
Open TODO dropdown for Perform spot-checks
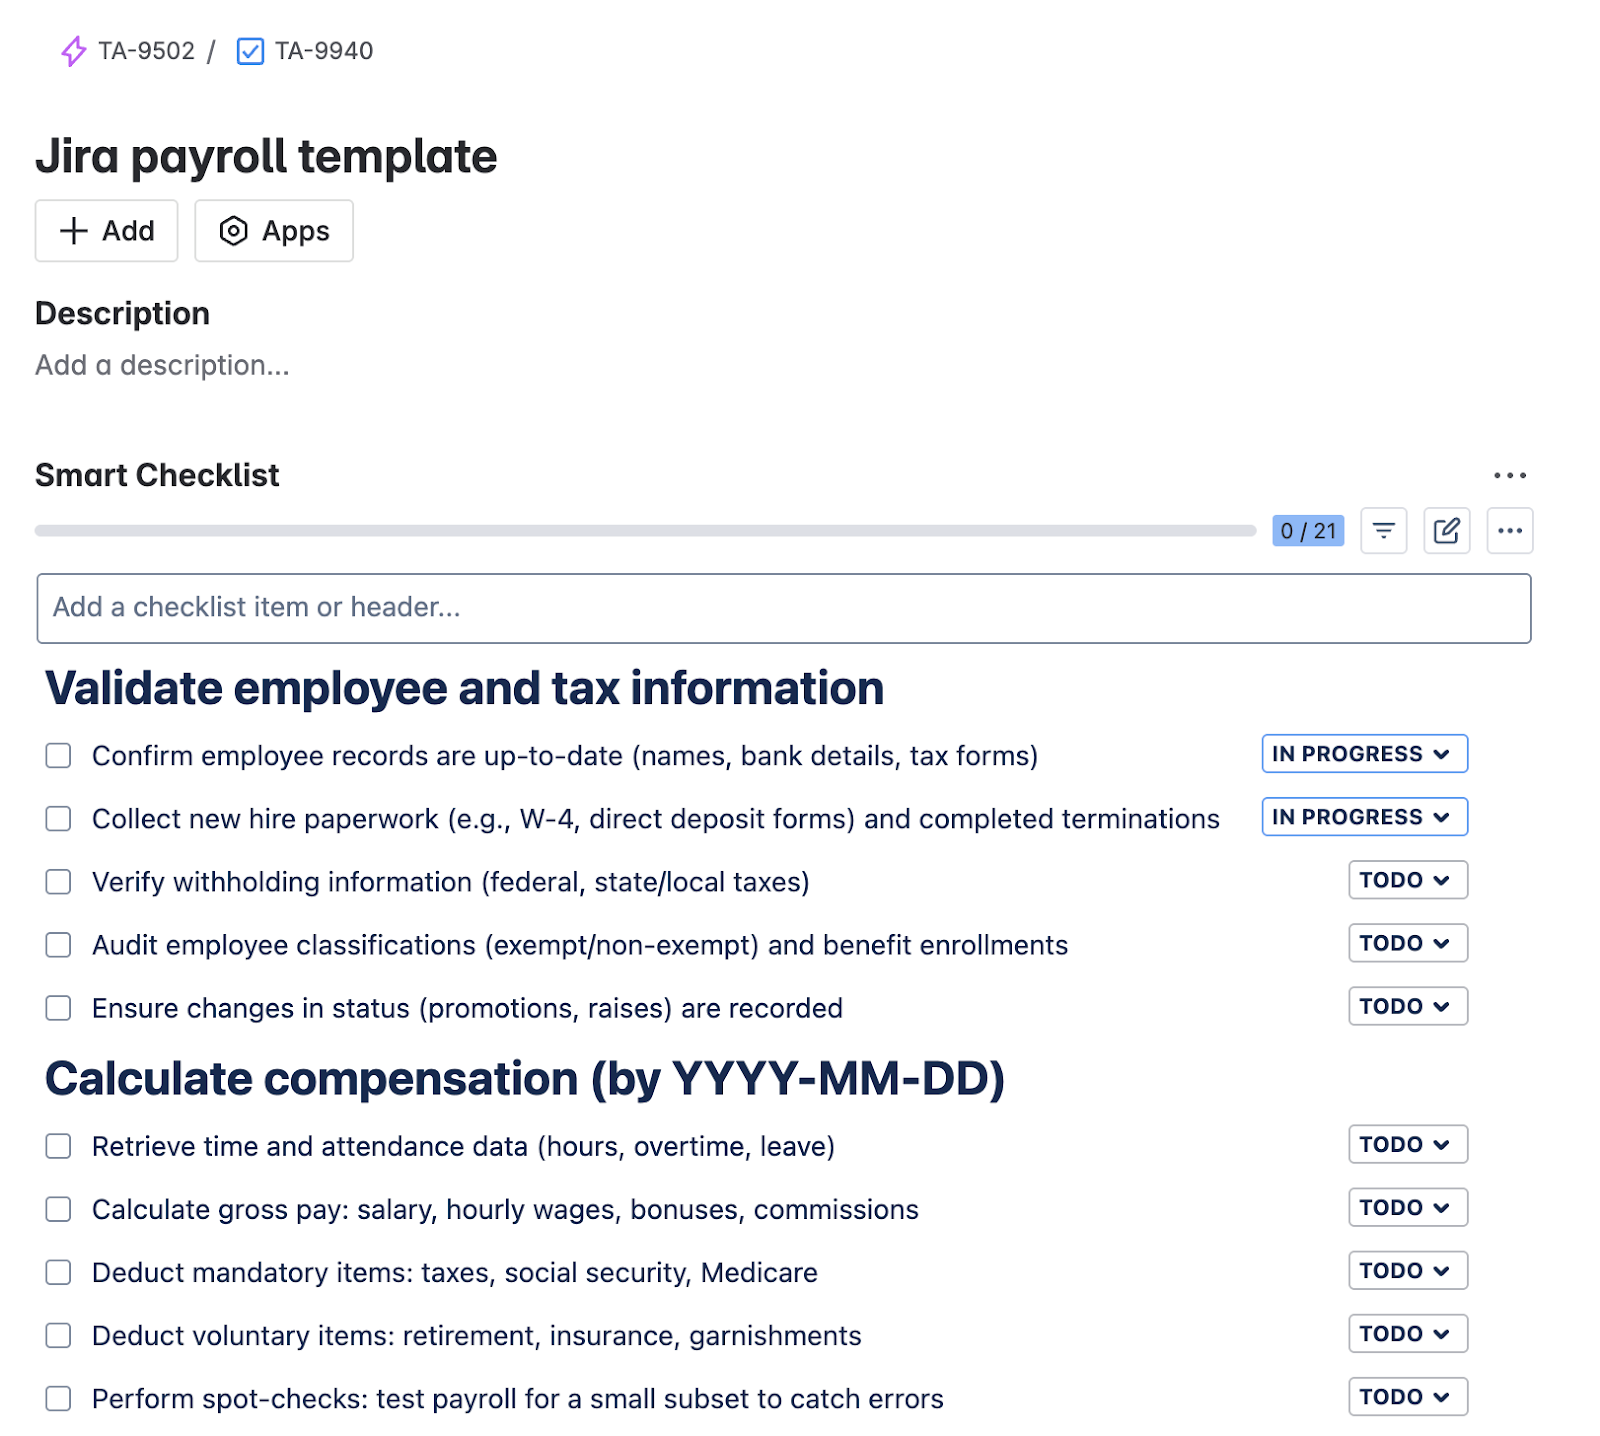coord(1408,1396)
